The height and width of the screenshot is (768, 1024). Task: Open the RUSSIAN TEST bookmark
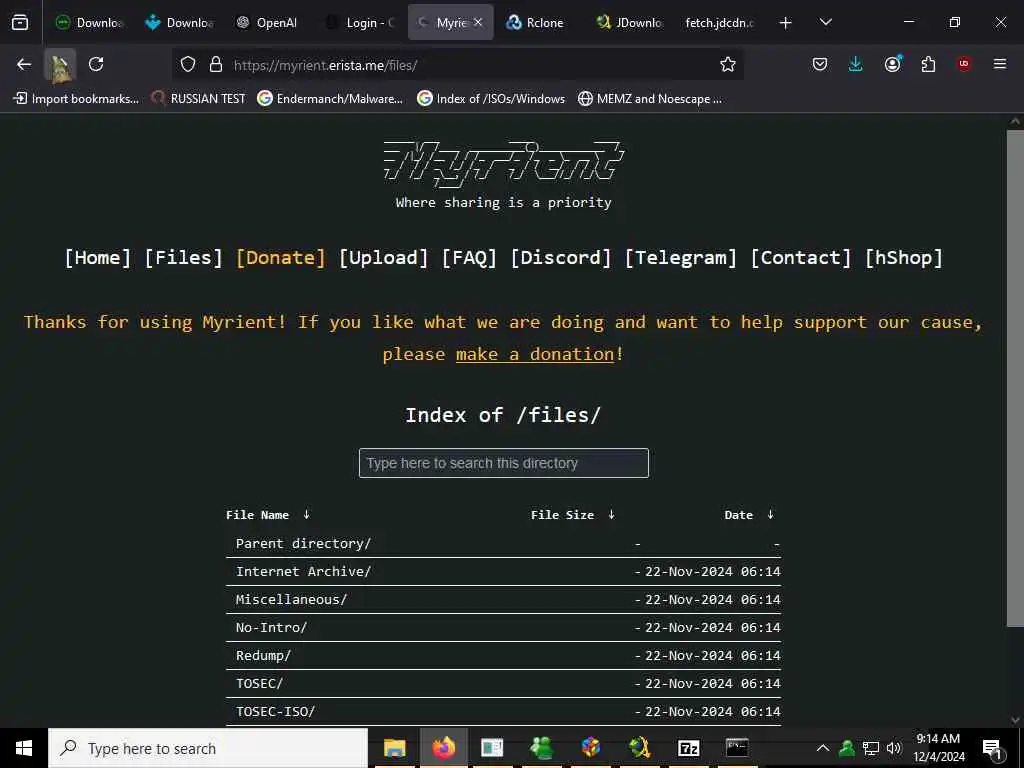pos(199,99)
